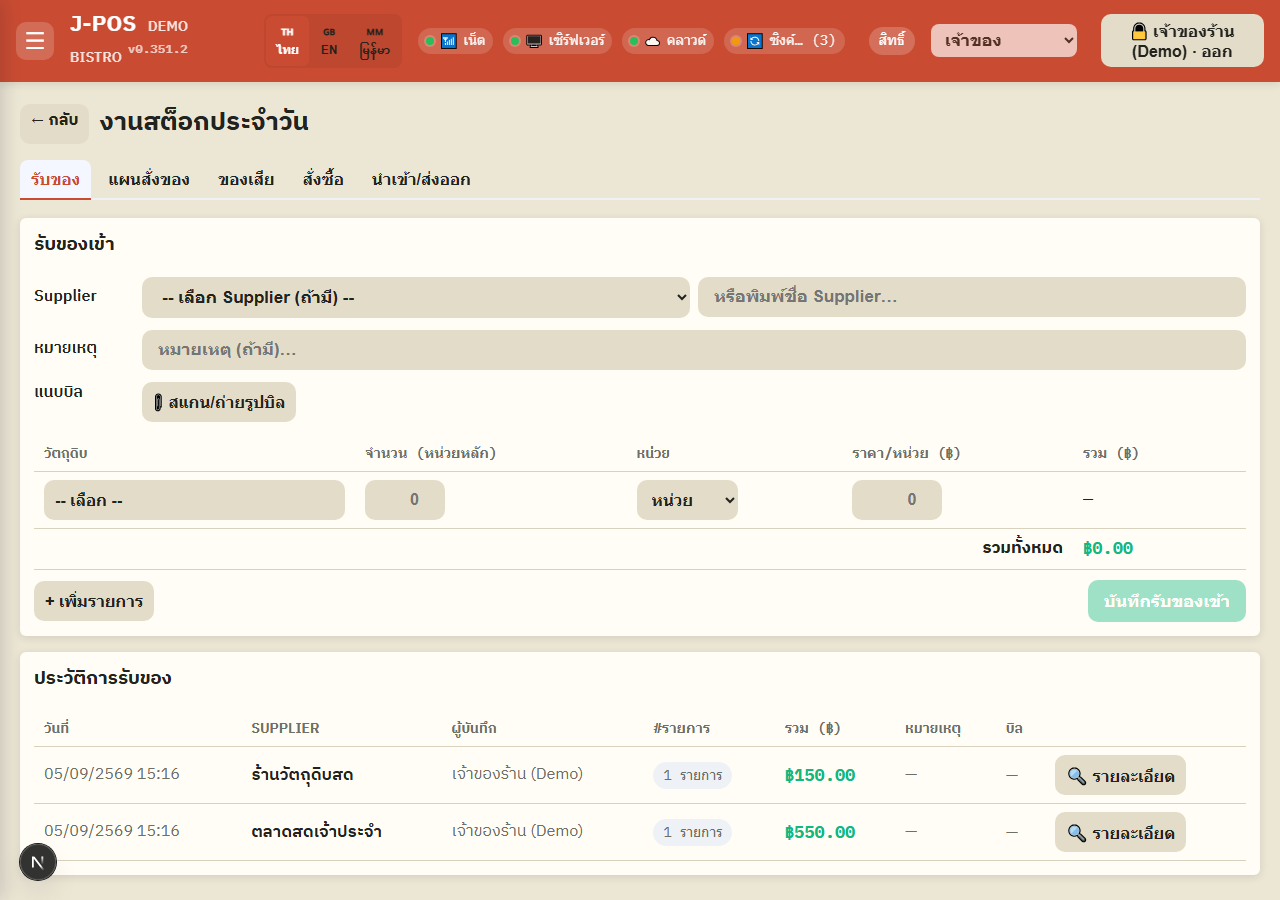Open รายละเอียด for ร้านวัตถุดิบสด entry
The image size is (1280, 900).
pos(1120,775)
